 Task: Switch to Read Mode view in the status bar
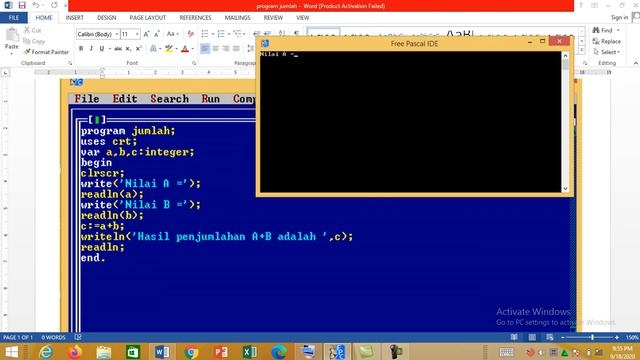click(514, 337)
